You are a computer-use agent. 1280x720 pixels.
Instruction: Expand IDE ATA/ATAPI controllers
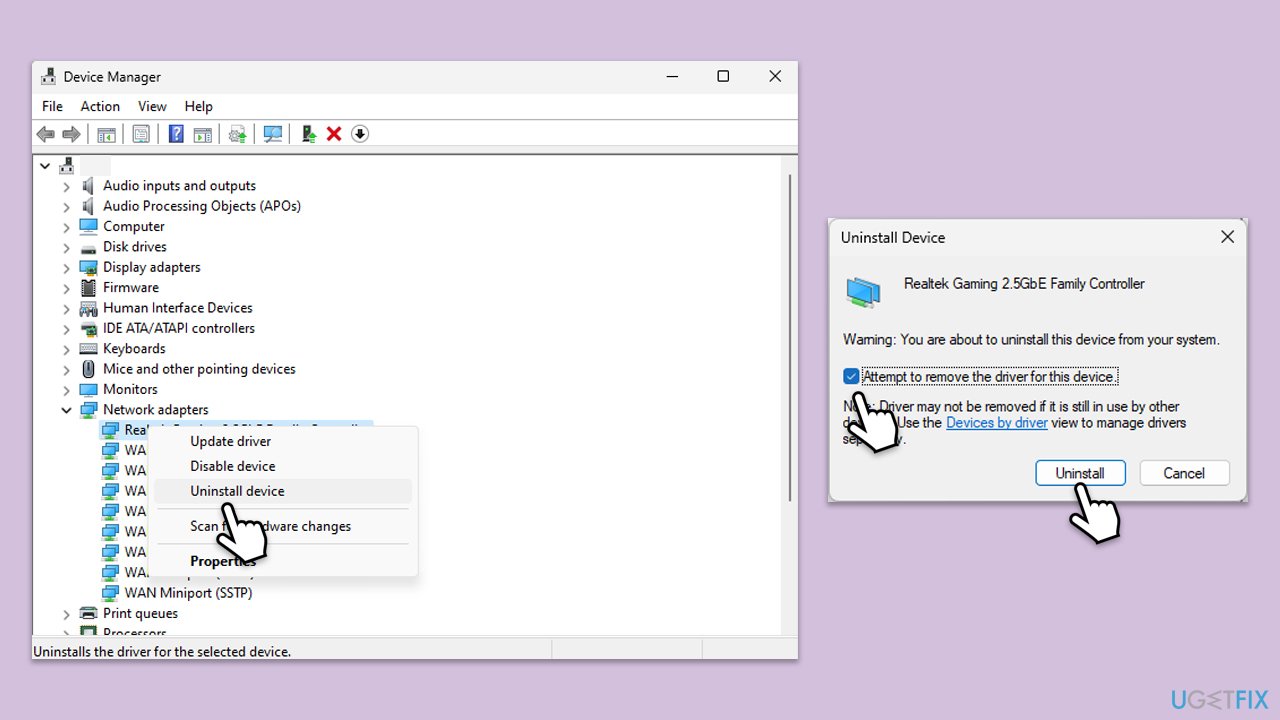click(x=66, y=329)
